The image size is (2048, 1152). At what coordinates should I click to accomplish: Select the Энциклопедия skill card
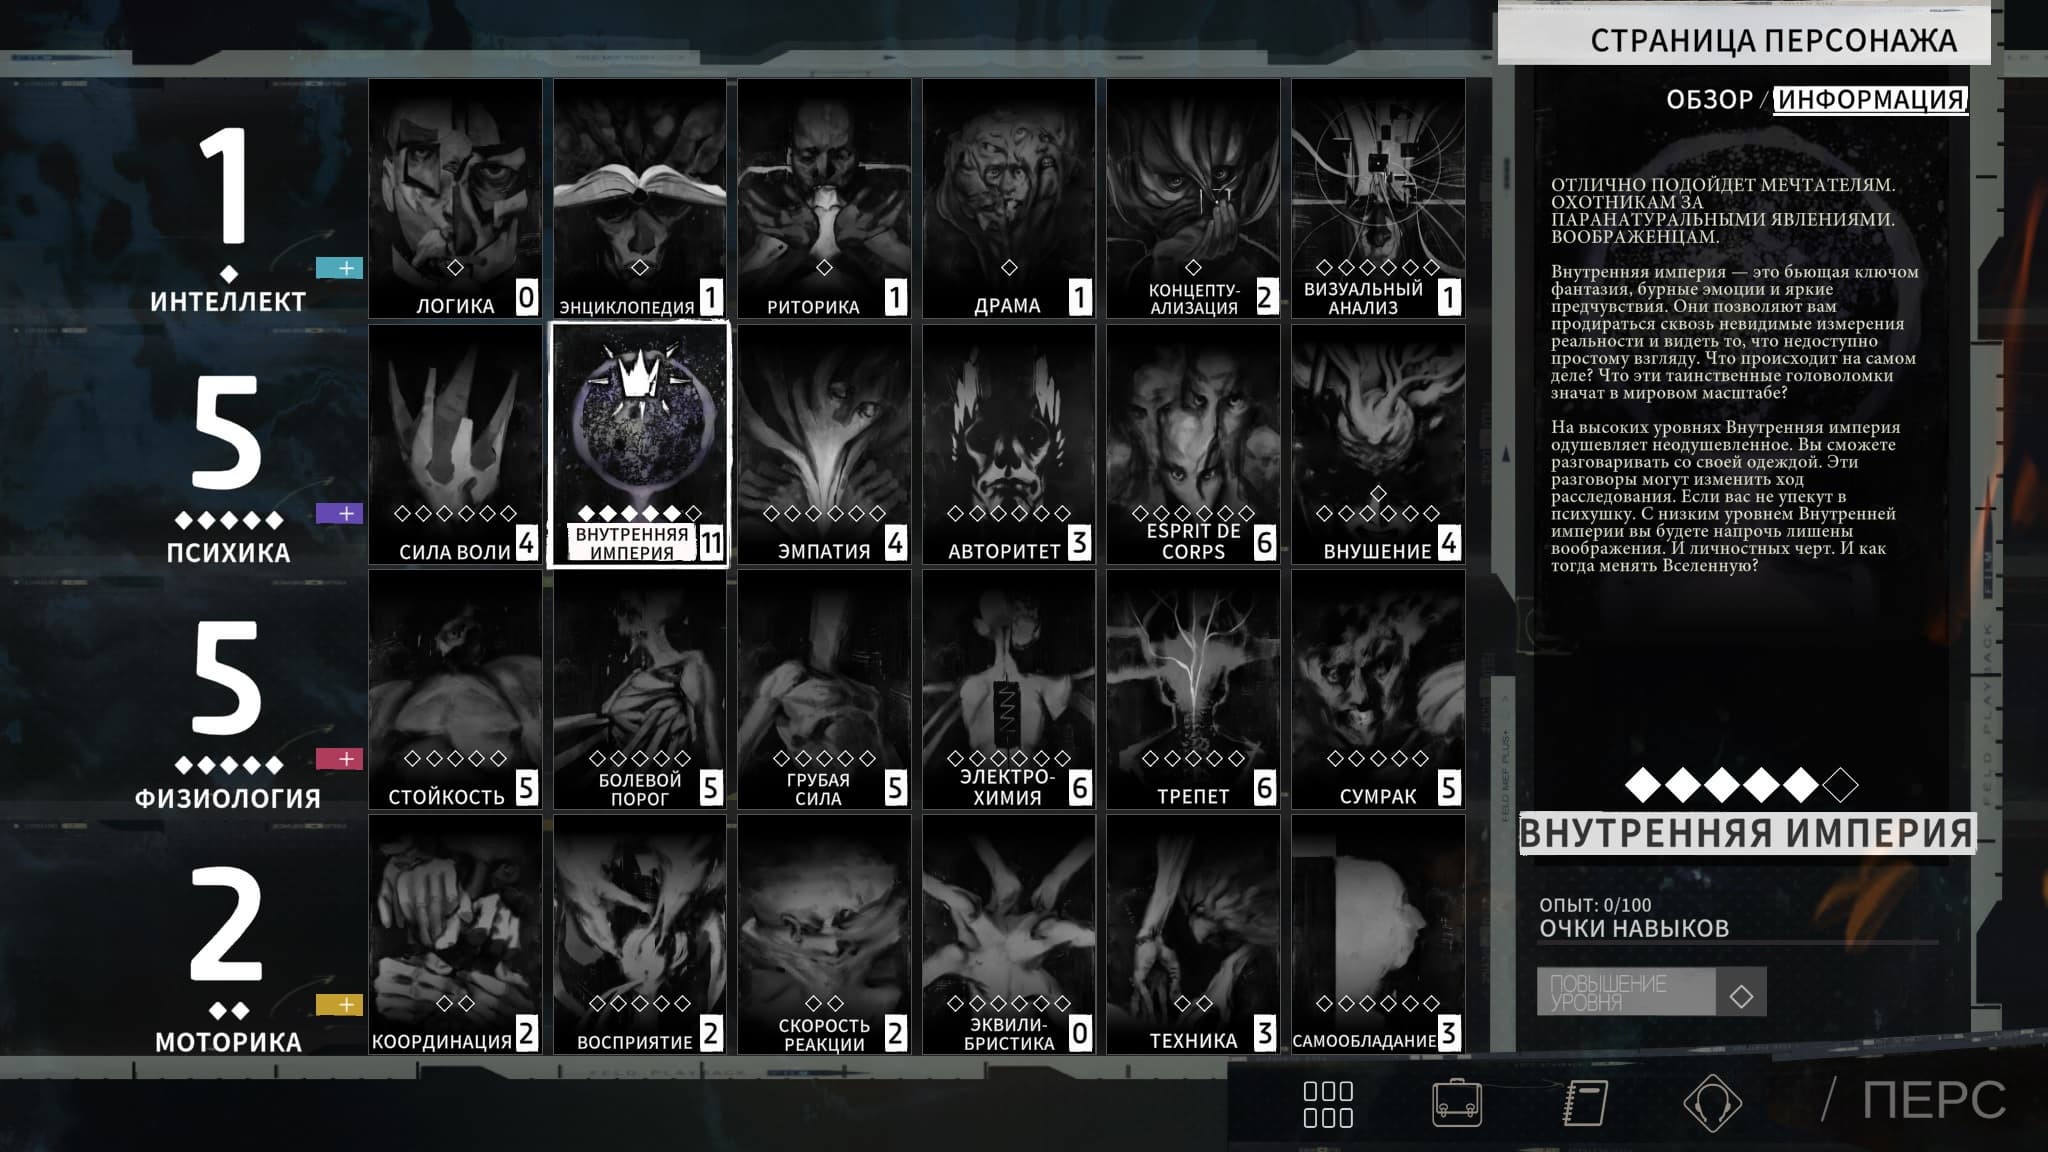click(640, 198)
